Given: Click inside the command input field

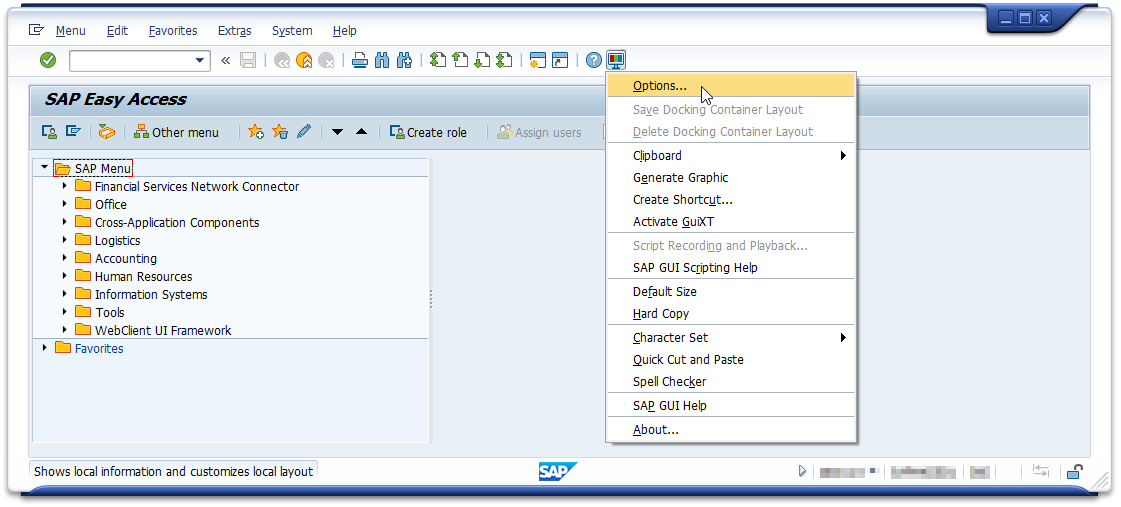Looking at the screenshot, I should tap(132, 61).
